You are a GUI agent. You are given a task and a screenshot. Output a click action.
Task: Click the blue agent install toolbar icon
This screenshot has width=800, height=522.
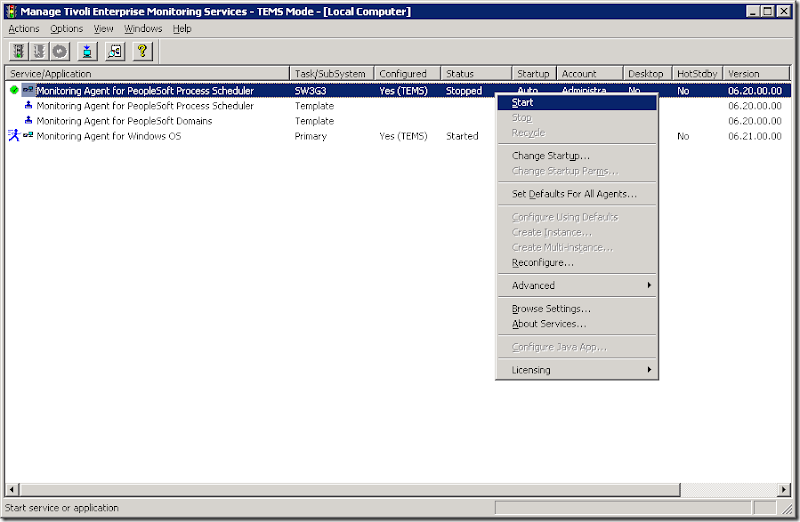pyautogui.click(x=87, y=52)
